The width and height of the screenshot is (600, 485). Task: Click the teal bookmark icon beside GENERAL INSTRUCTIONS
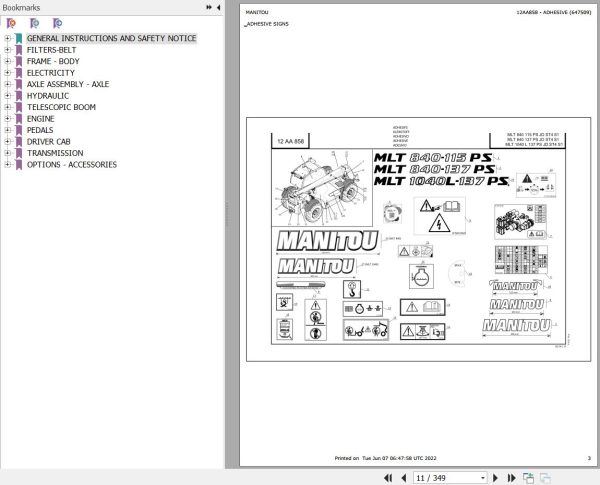[19, 38]
